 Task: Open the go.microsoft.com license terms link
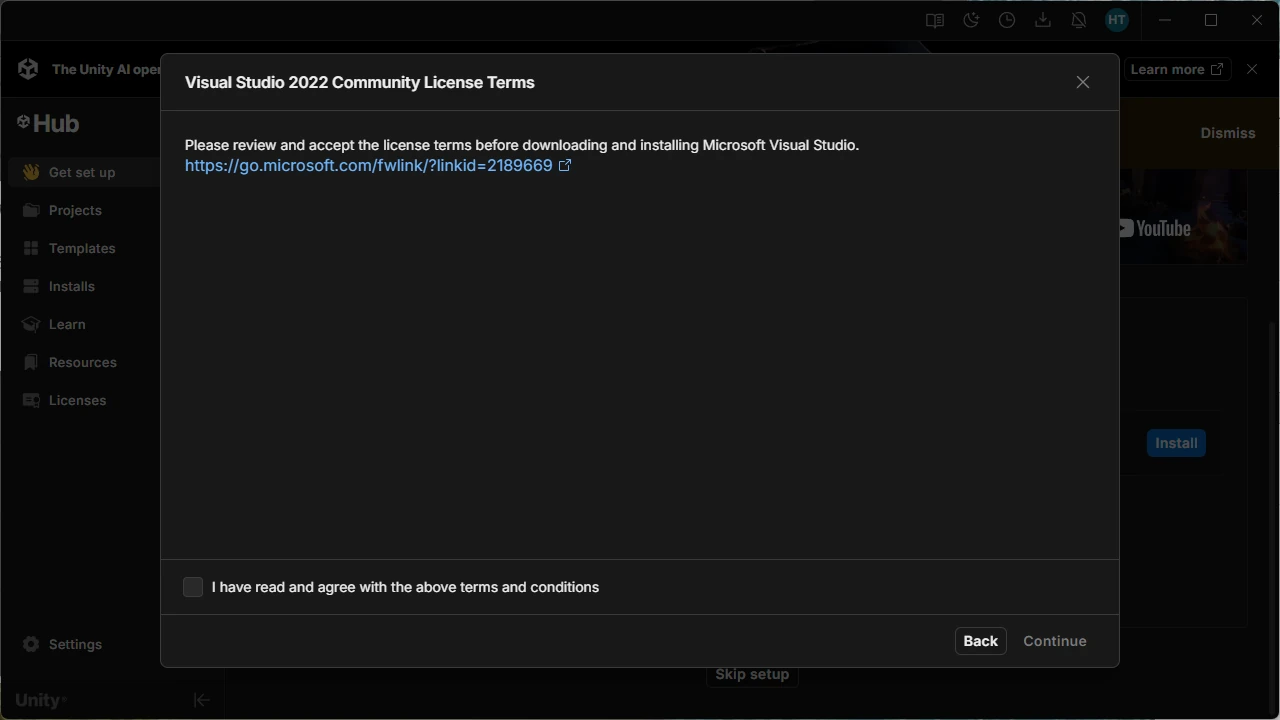coord(378,166)
